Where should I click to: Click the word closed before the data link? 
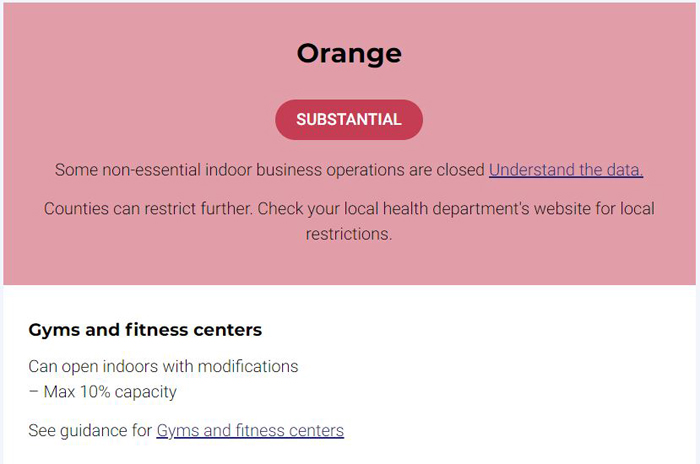pos(461,170)
